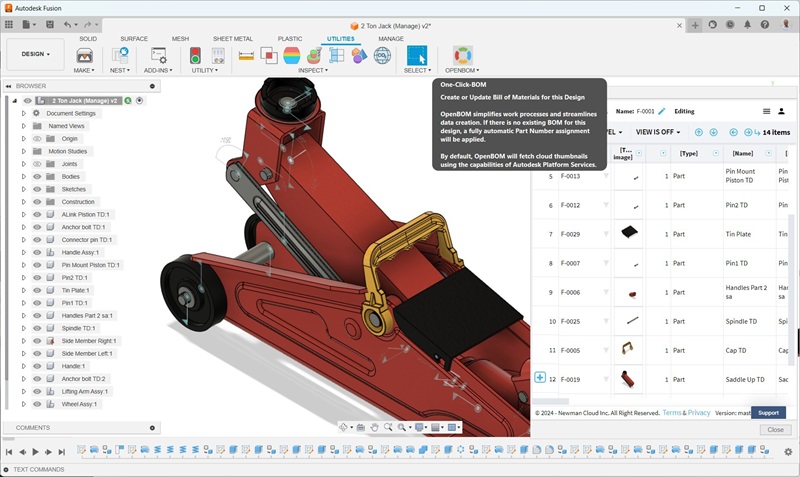The height and width of the screenshot is (477, 800).
Task: Open the DESIGN workspace dropdown
Action: pos(35,54)
